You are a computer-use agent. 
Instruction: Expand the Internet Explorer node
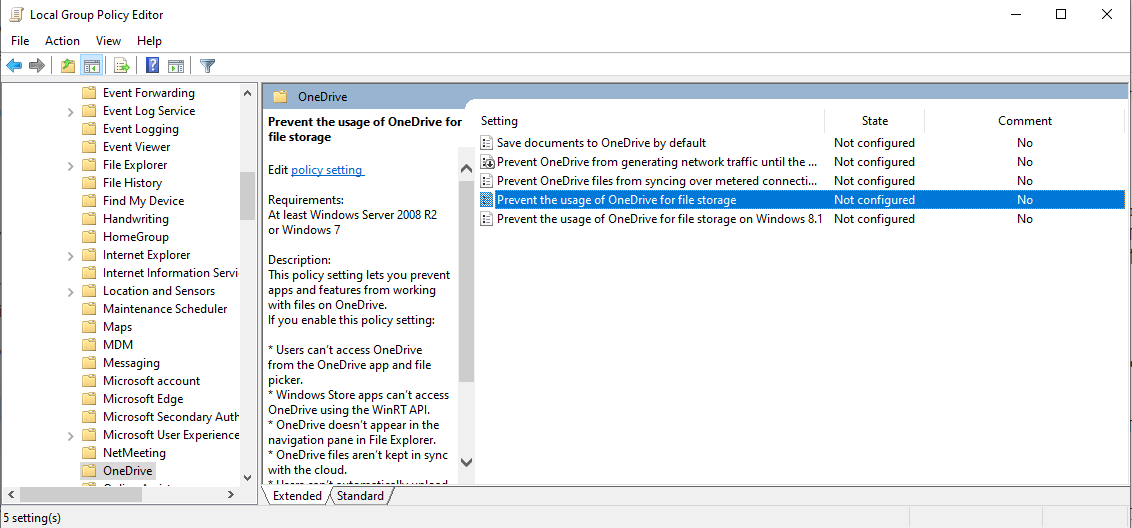click(70, 256)
